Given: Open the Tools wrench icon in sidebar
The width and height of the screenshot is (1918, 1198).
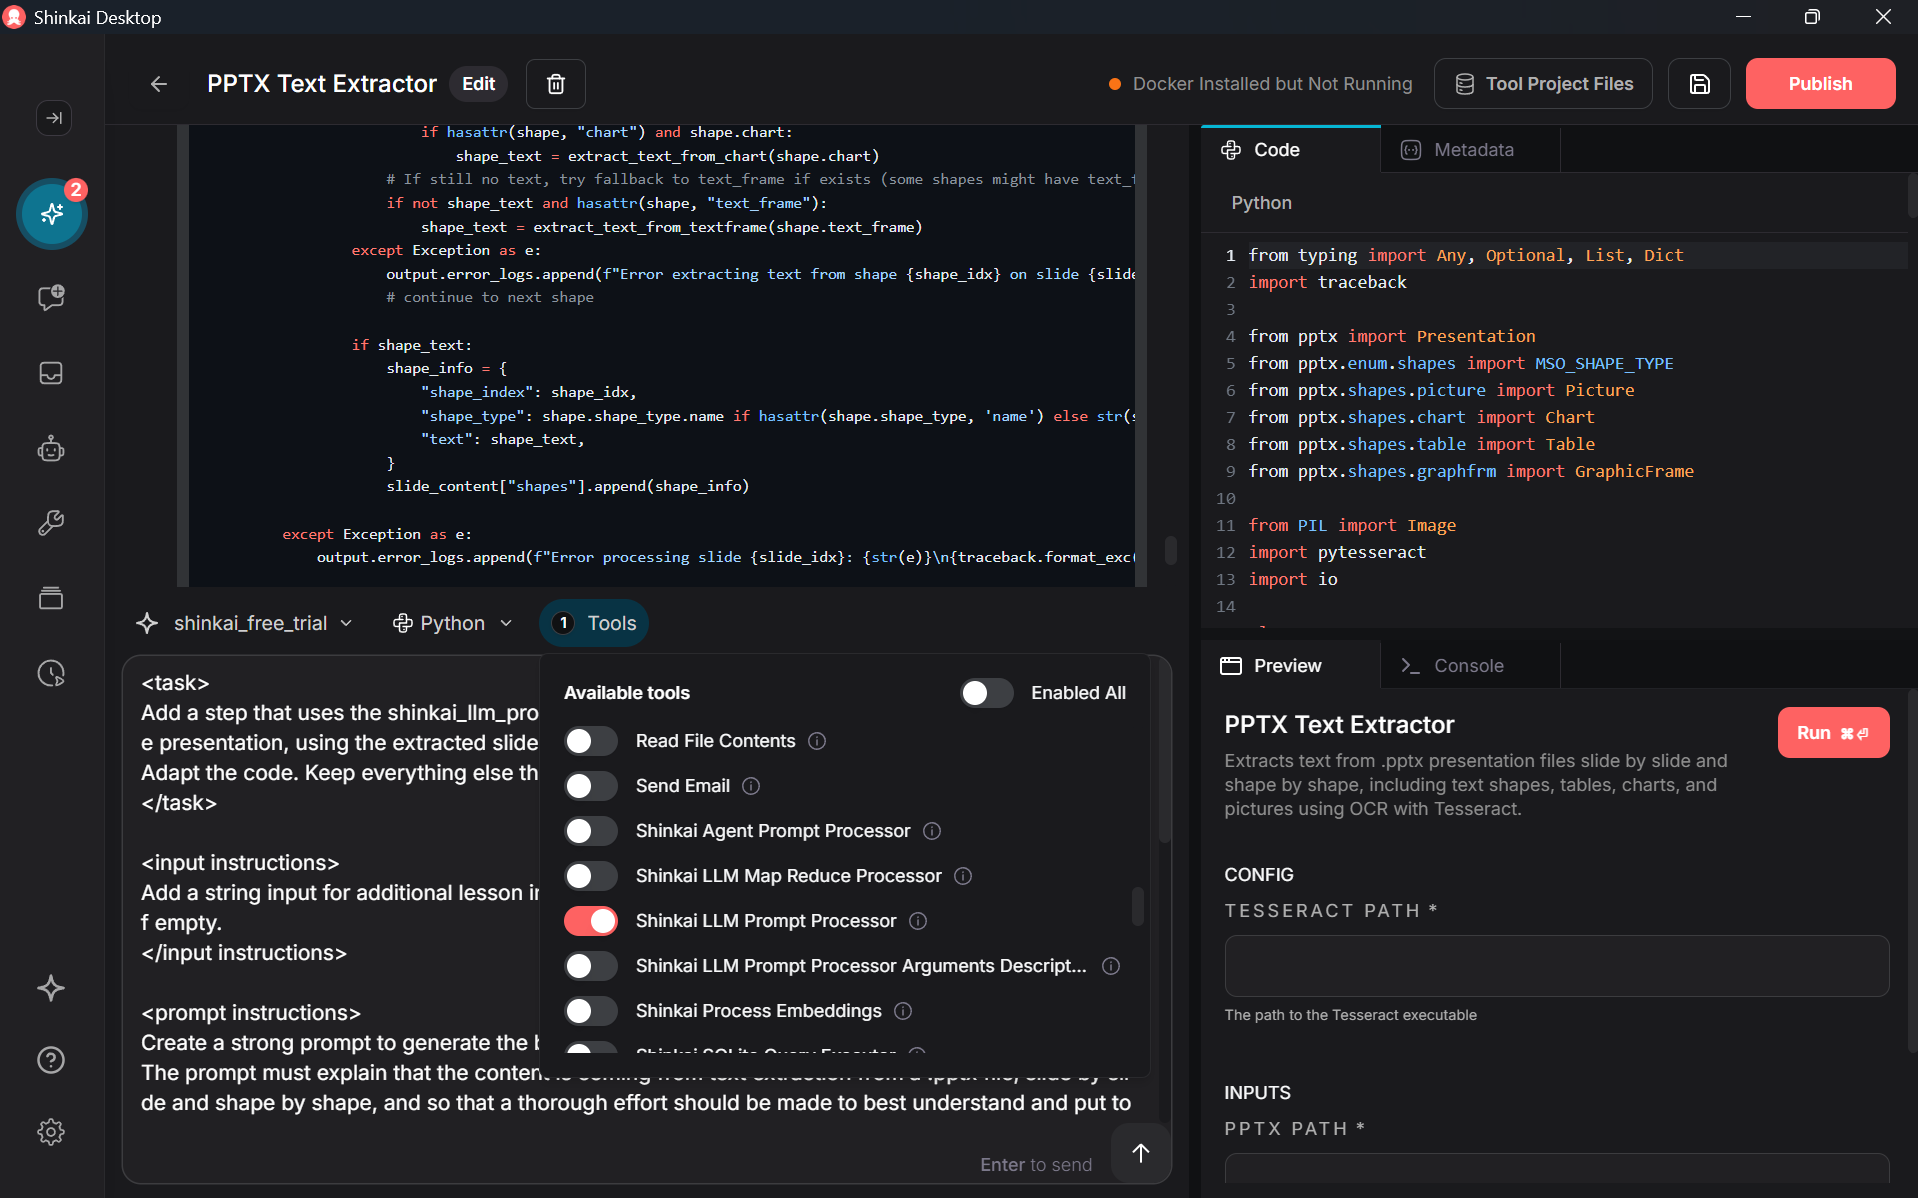Looking at the screenshot, I should [52, 522].
